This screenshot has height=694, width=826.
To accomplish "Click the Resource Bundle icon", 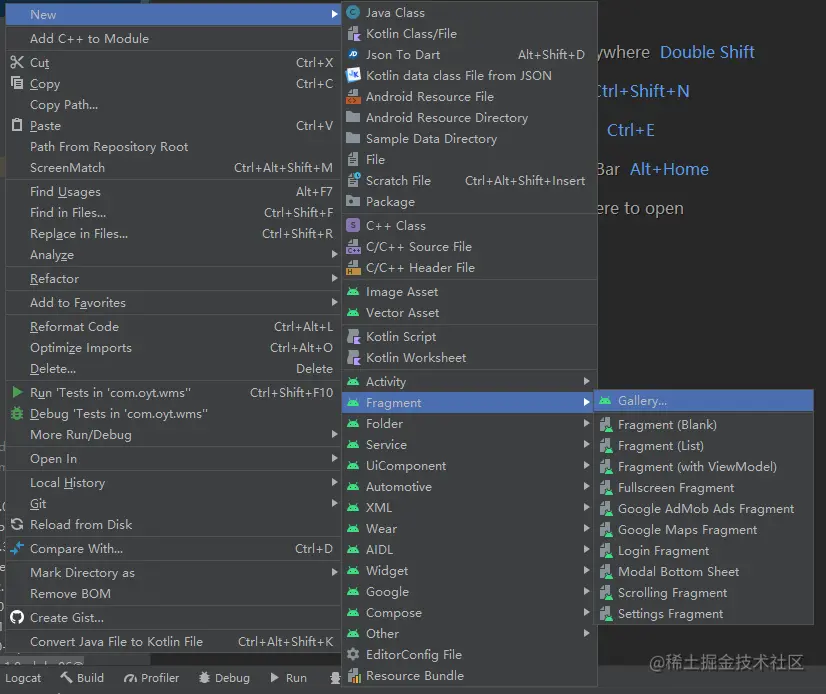I will point(353,676).
